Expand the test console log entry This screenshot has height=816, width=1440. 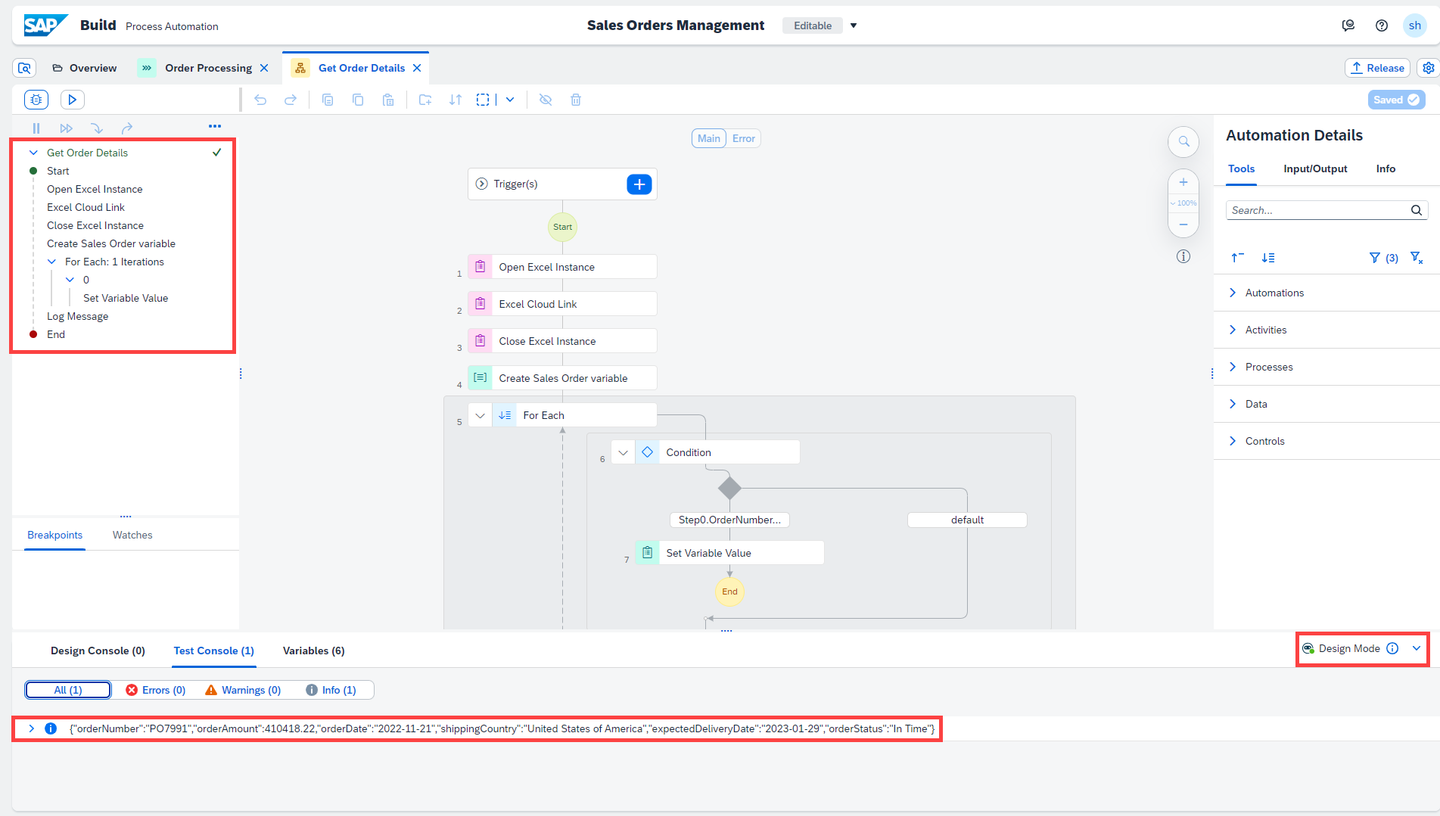32,729
